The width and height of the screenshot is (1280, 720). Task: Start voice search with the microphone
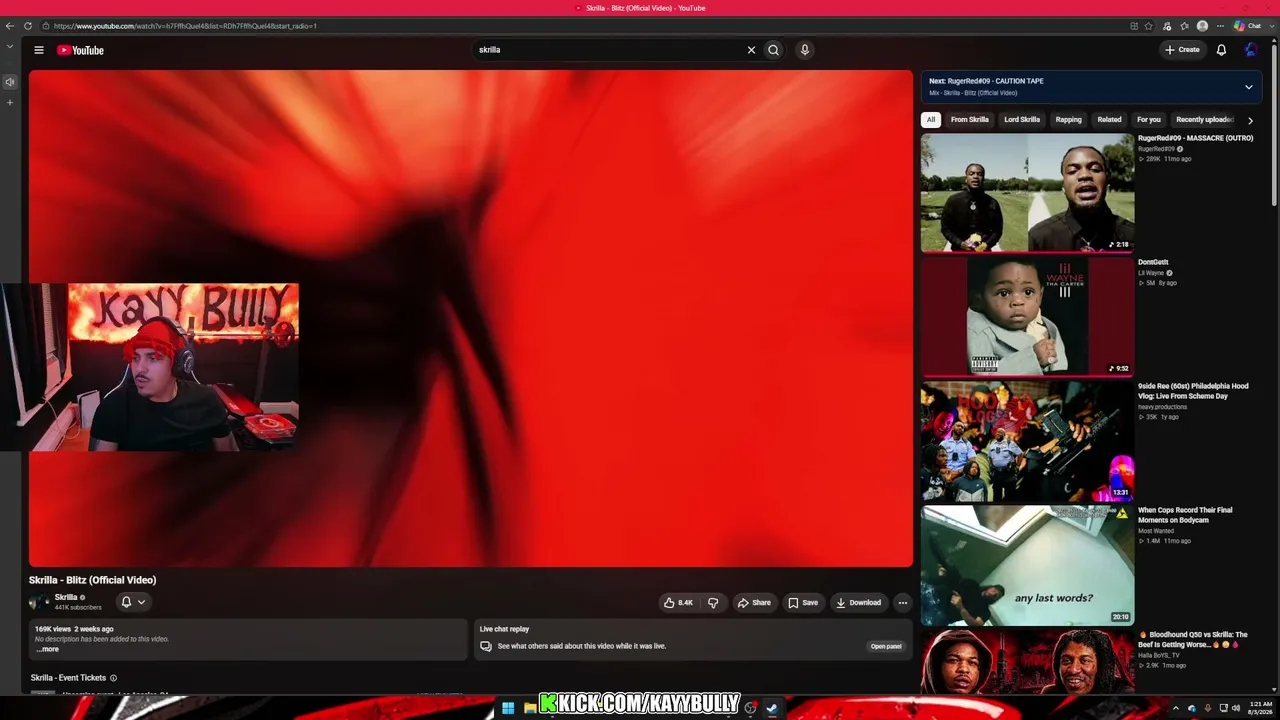coord(804,50)
